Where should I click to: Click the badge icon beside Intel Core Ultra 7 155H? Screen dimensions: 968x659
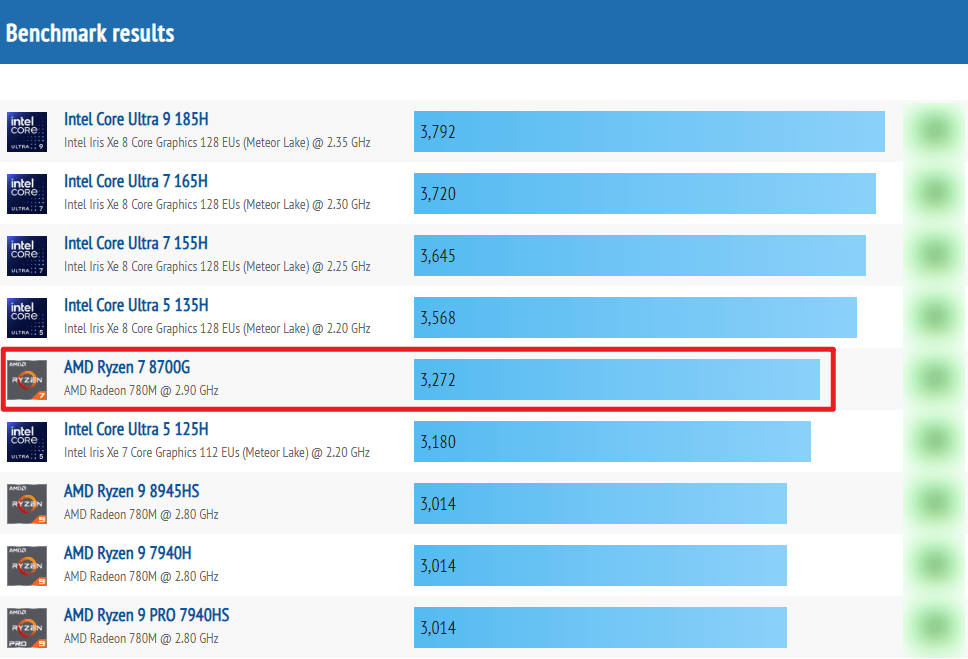(27, 255)
